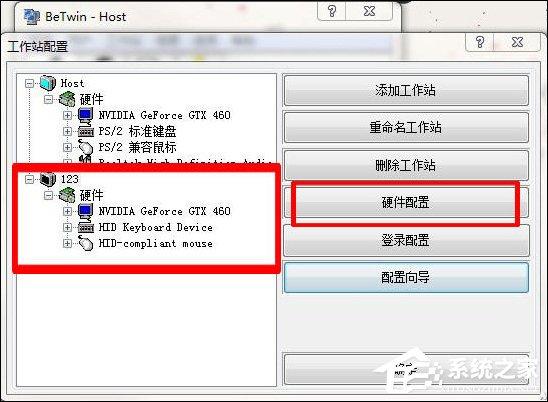Click the hardware chip icon under Host
Viewport: 548px width, 402px height.
pos(67,99)
